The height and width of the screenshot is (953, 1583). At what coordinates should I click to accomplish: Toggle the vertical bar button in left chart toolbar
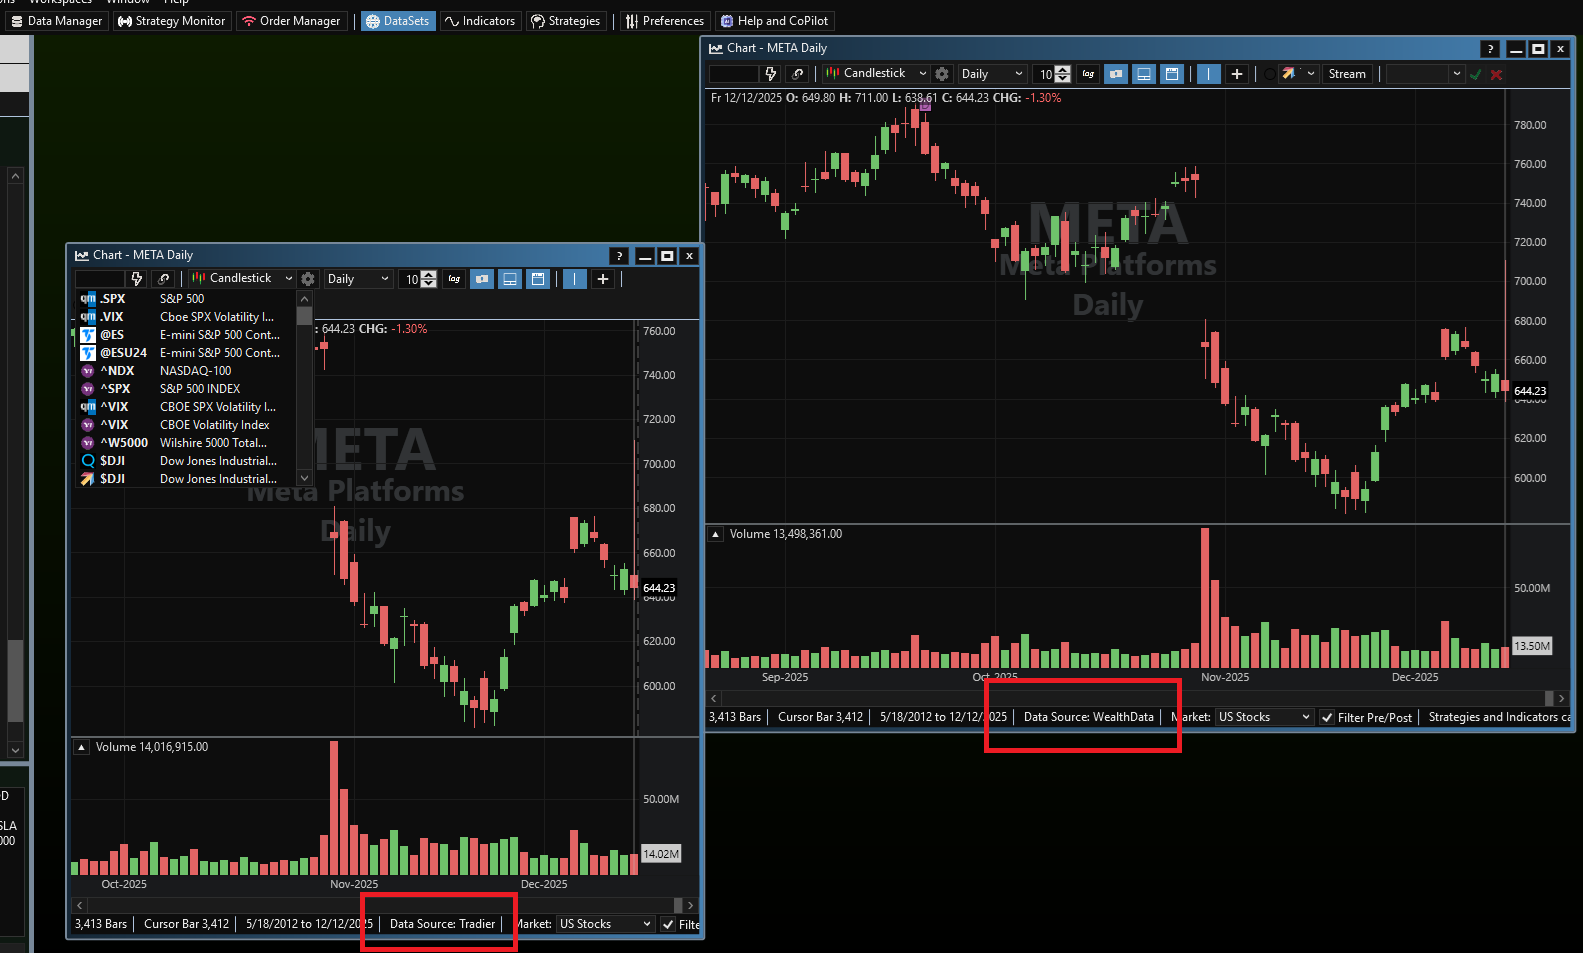pyautogui.click(x=575, y=279)
